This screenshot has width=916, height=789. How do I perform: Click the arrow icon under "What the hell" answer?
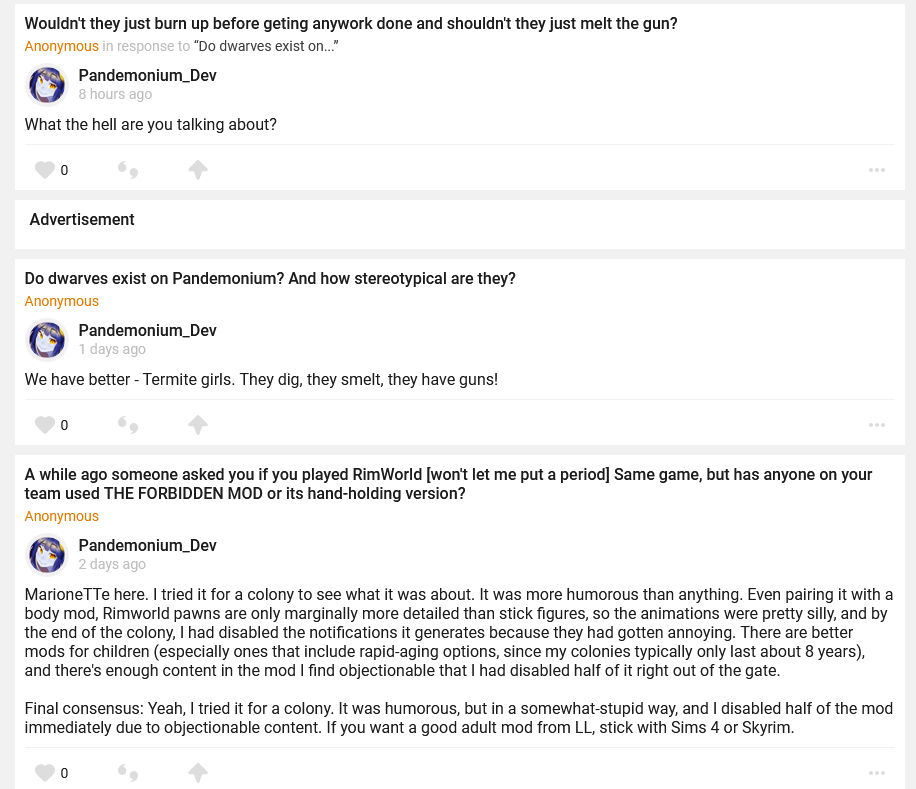198,170
